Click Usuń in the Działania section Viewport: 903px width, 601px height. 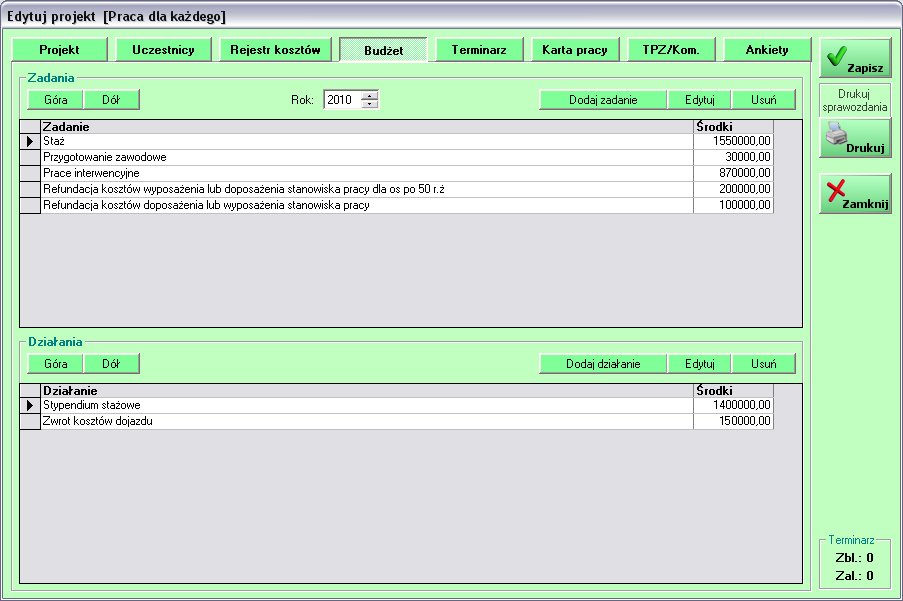pos(764,363)
